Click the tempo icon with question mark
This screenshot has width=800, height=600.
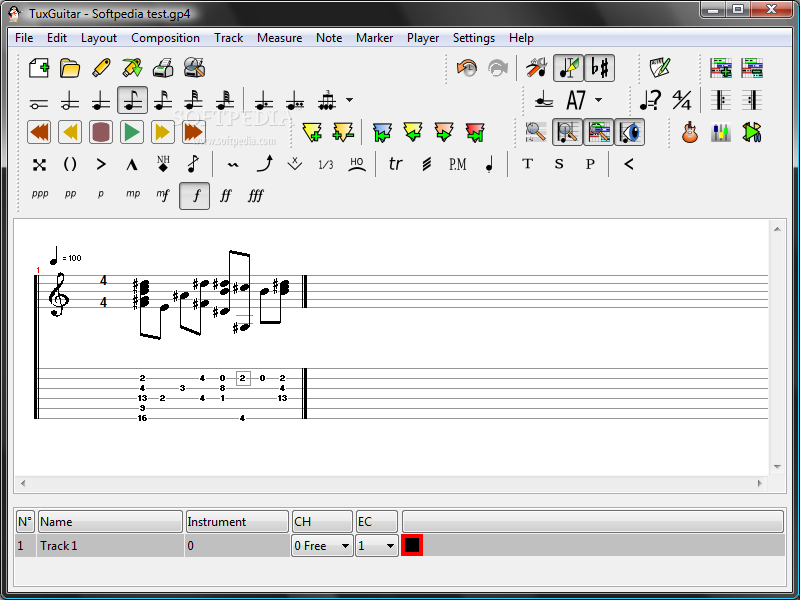tap(651, 101)
